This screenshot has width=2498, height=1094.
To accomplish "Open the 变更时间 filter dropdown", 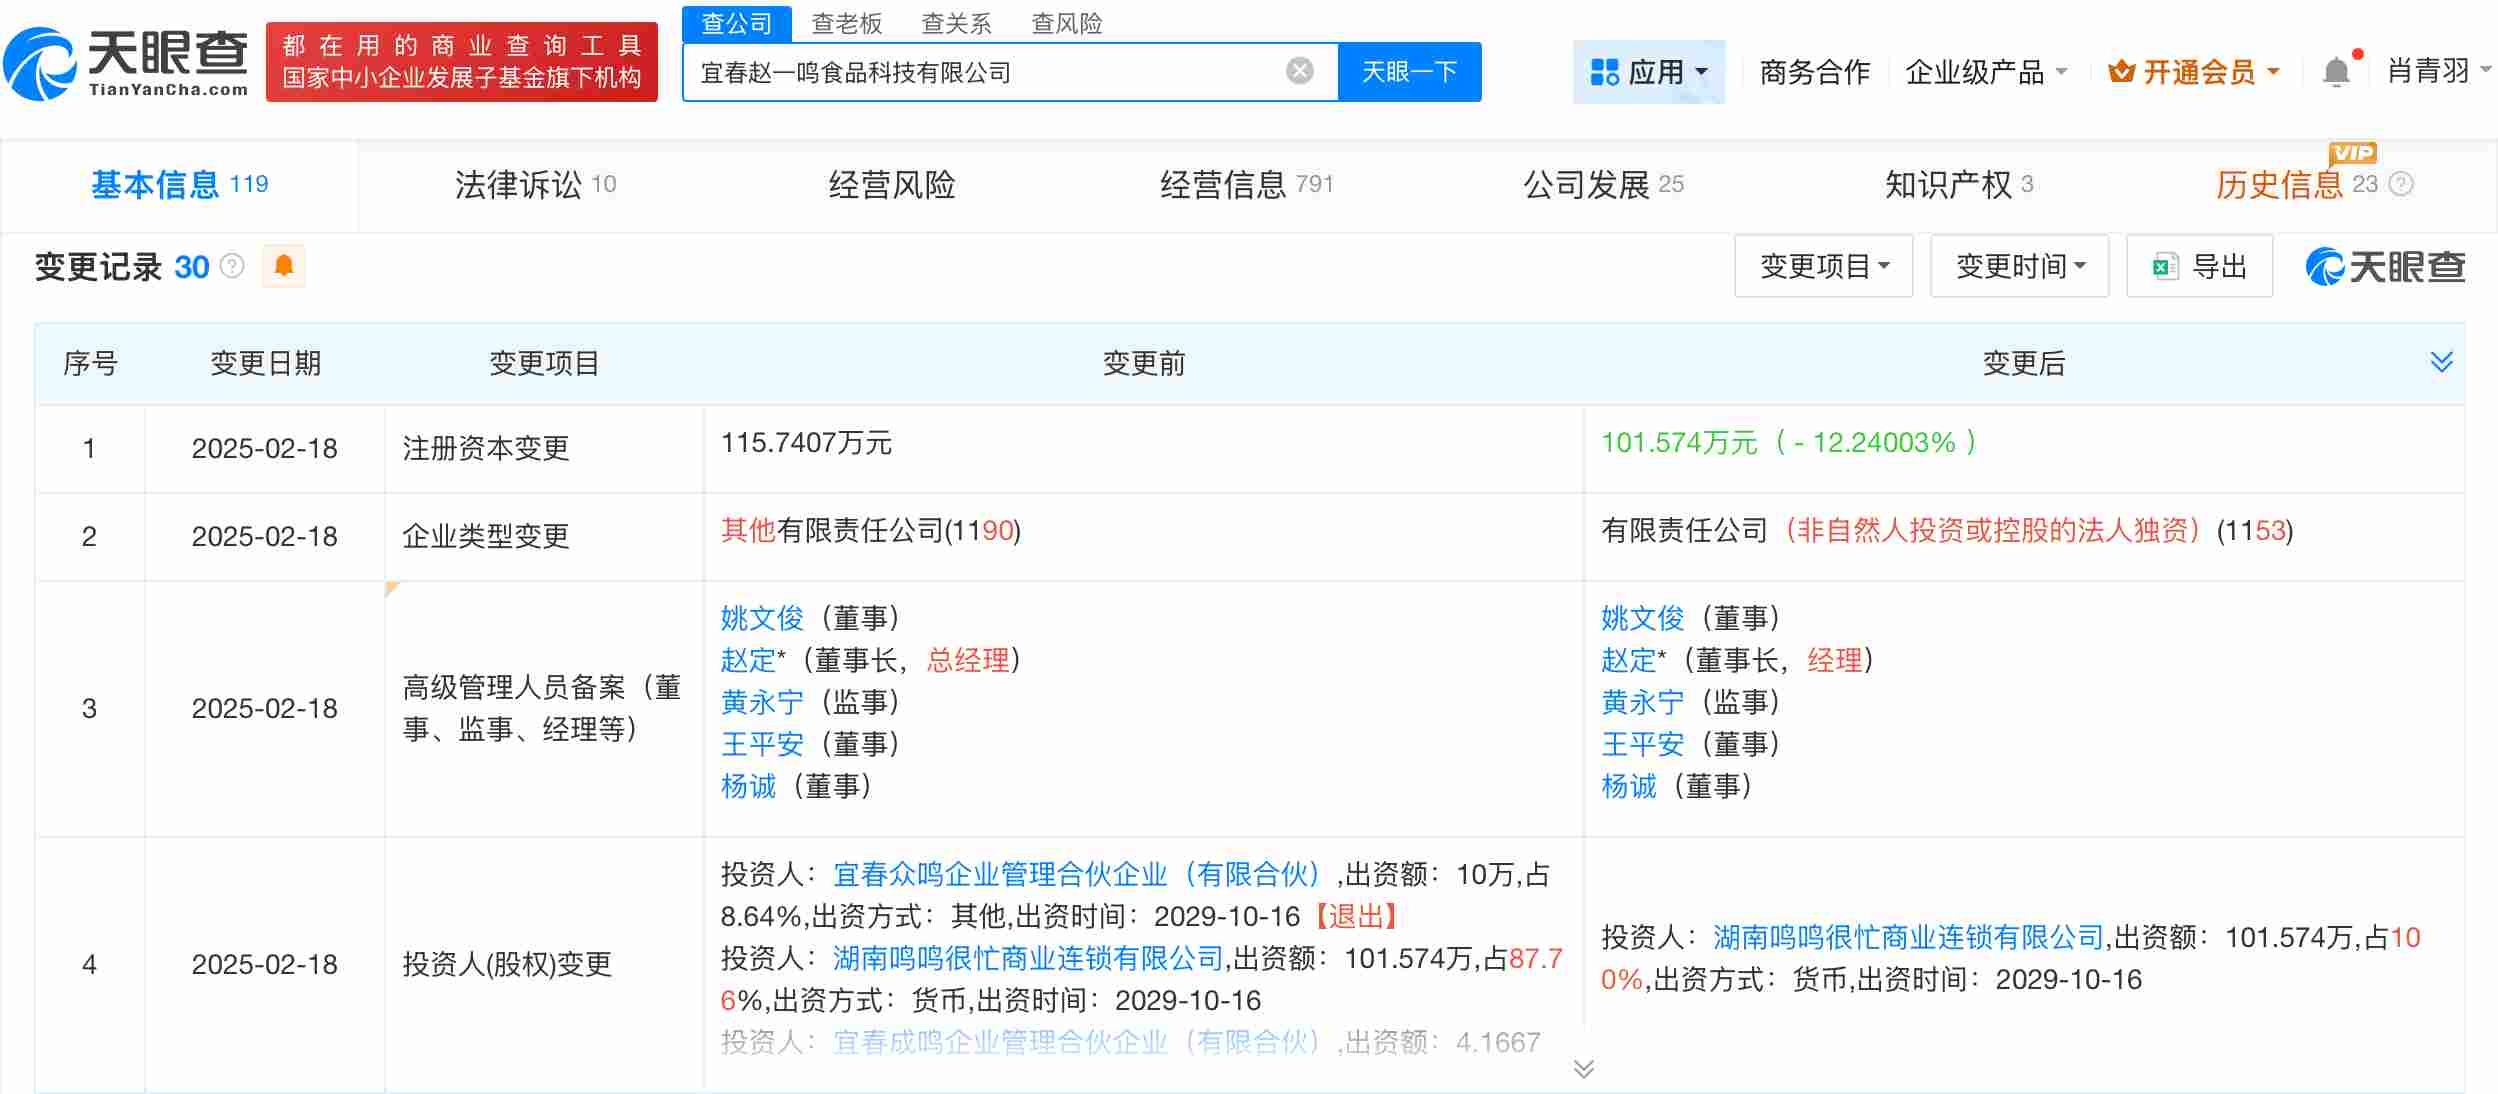I will pyautogui.click(x=2019, y=266).
